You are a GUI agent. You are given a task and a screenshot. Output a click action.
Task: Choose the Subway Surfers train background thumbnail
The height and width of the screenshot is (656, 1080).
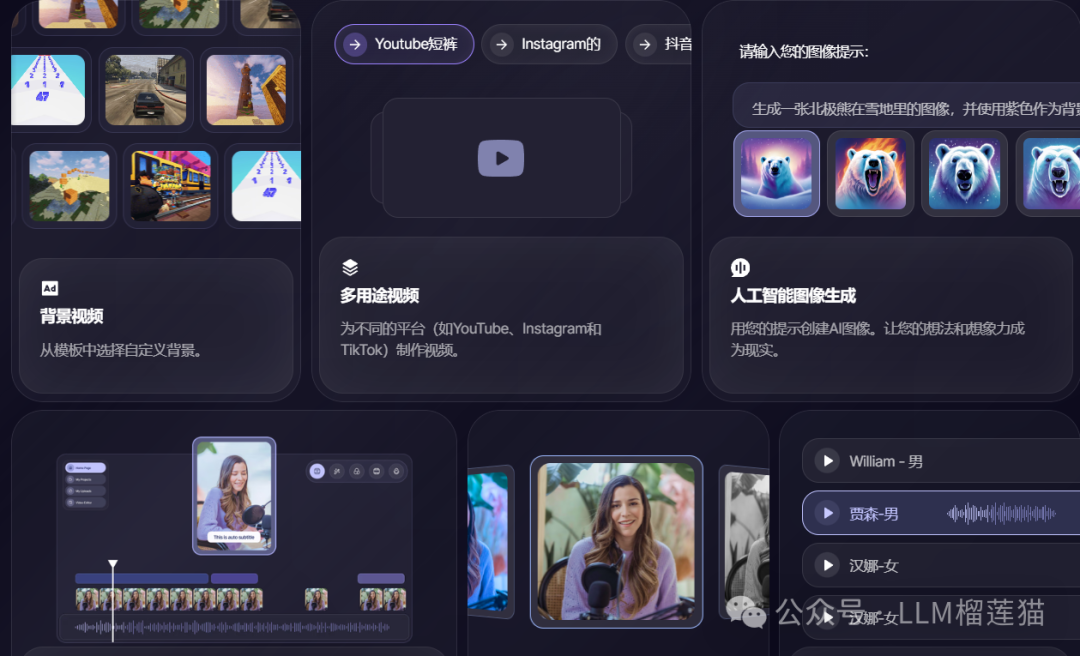(171, 186)
